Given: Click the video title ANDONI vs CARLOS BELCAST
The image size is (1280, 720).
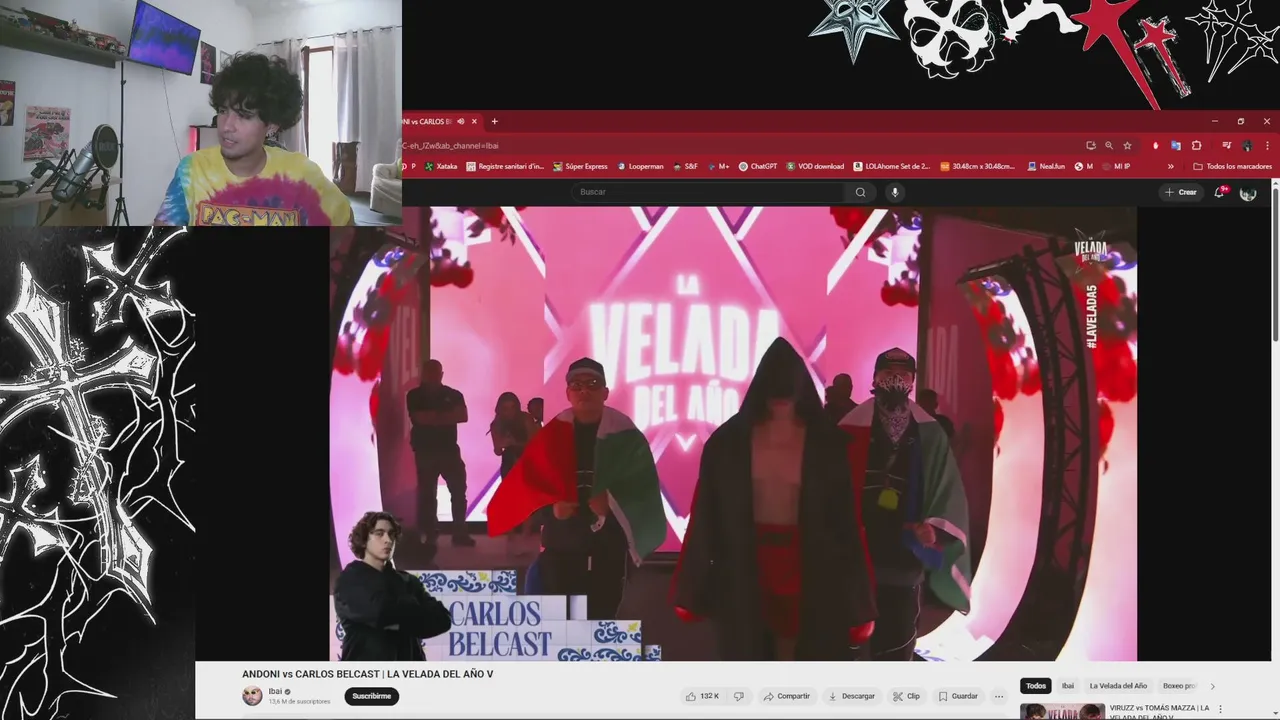Looking at the screenshot, I should click(x=368, y=674).
